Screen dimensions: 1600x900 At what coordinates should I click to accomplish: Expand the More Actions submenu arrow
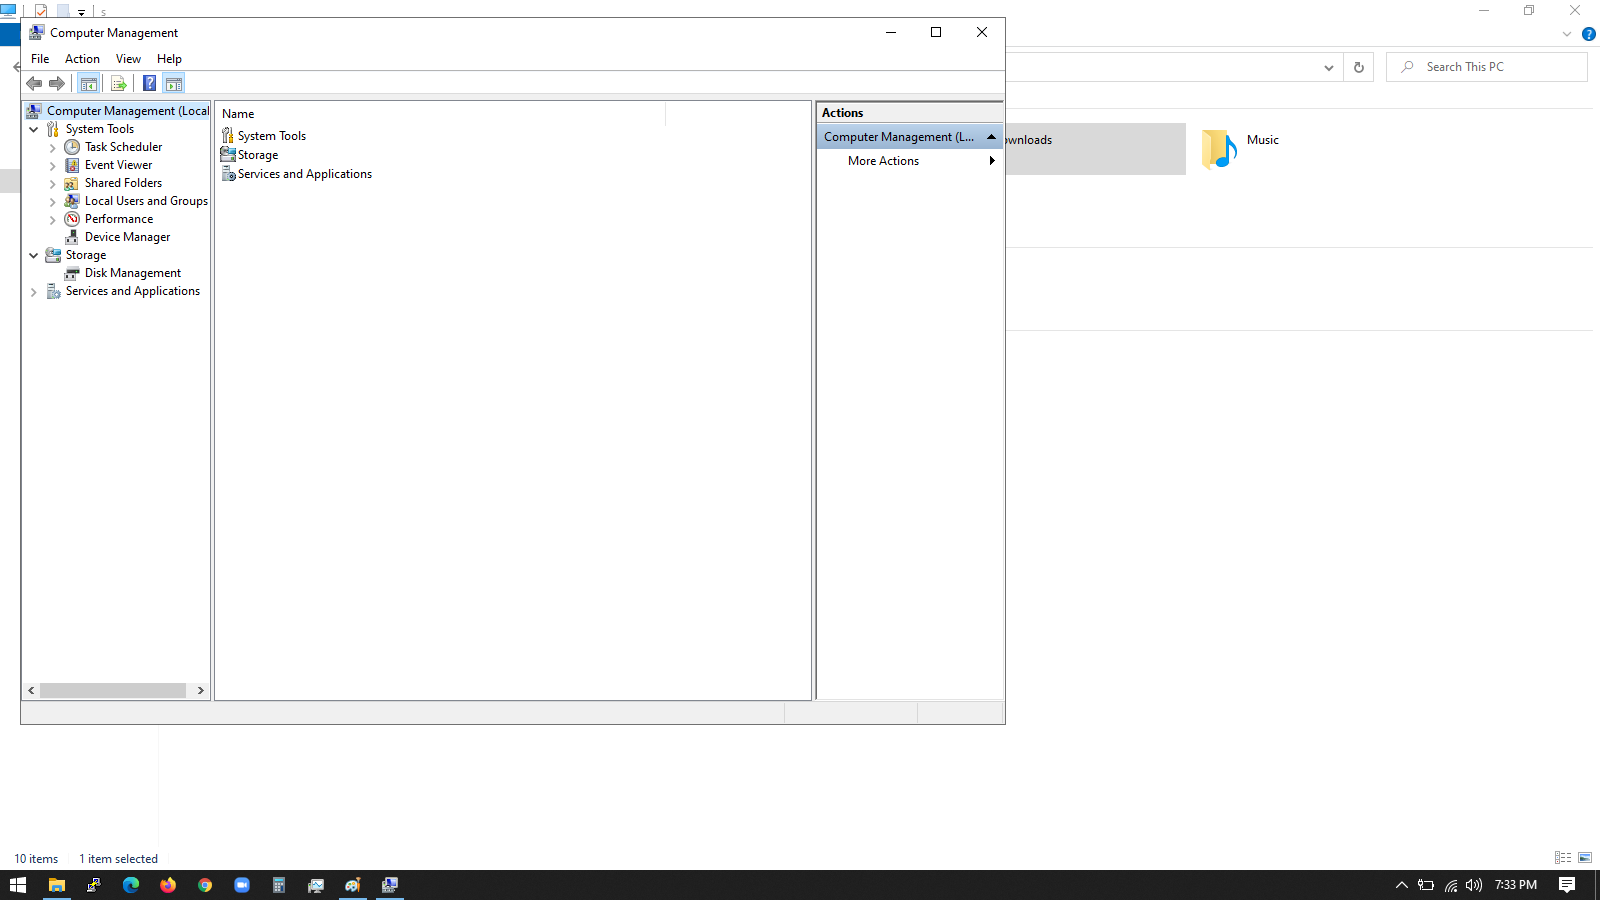991,161
